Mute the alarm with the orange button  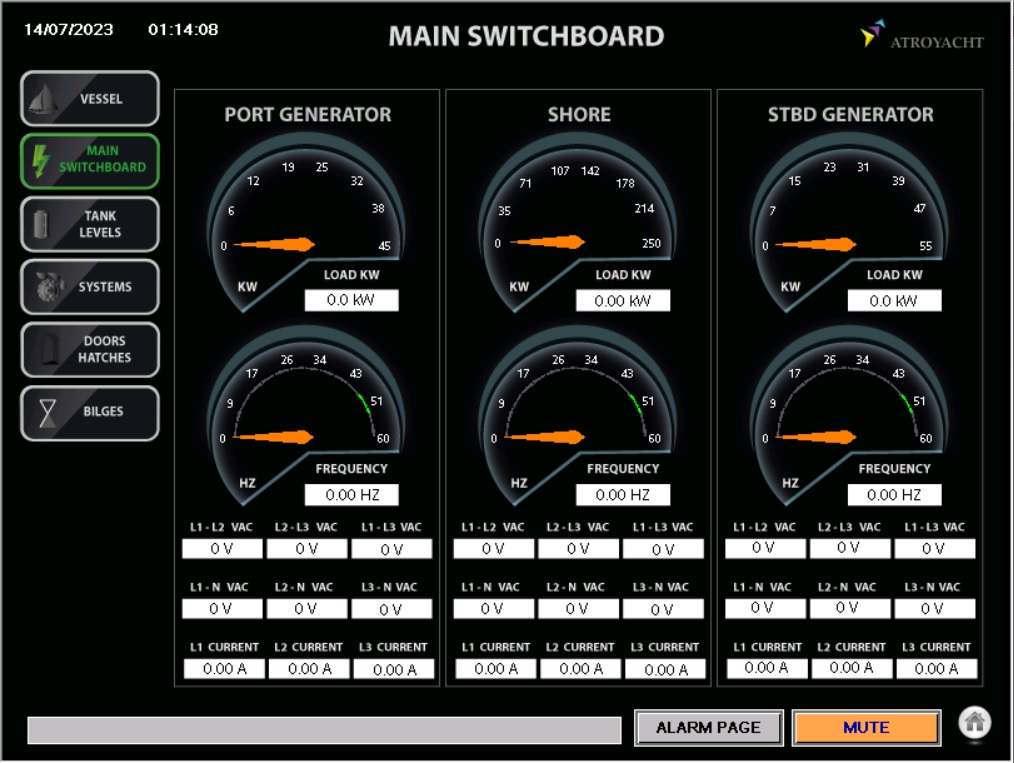pos(866,728)
